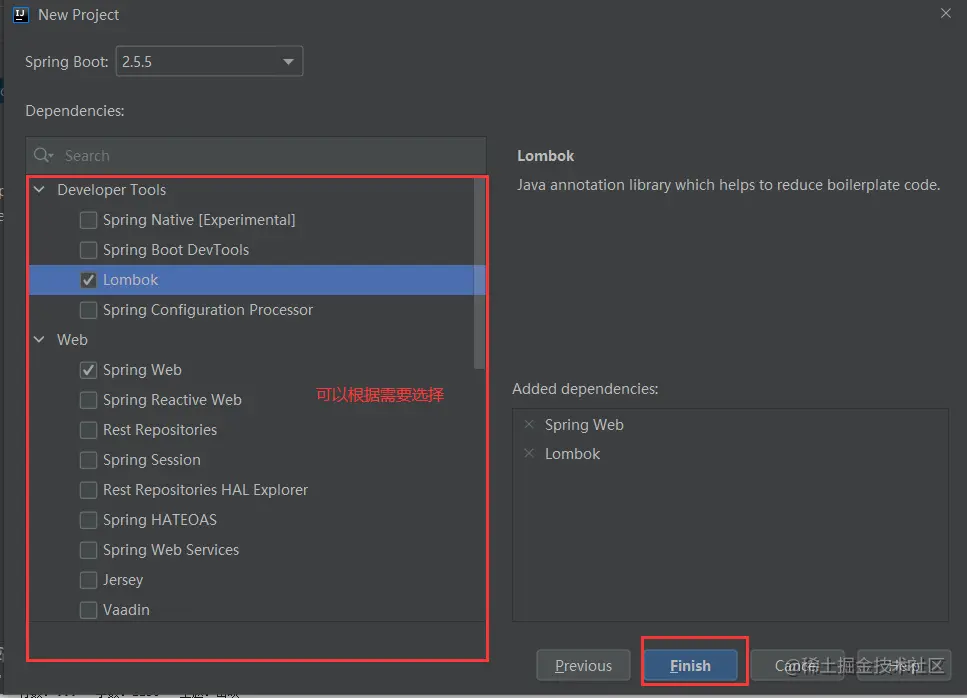Select the Web category label

point(72,340)
